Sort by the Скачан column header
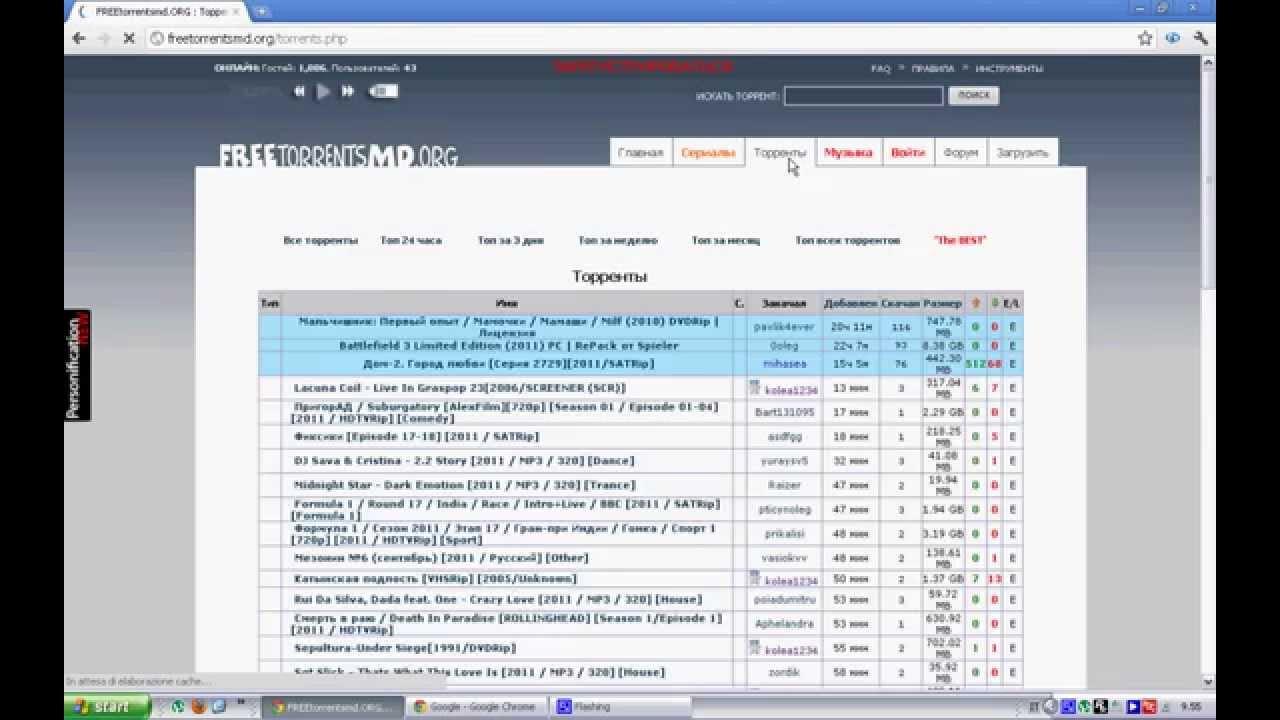Image resolution: width=1280 pixels, height=720 pixels. coord(900,303)
